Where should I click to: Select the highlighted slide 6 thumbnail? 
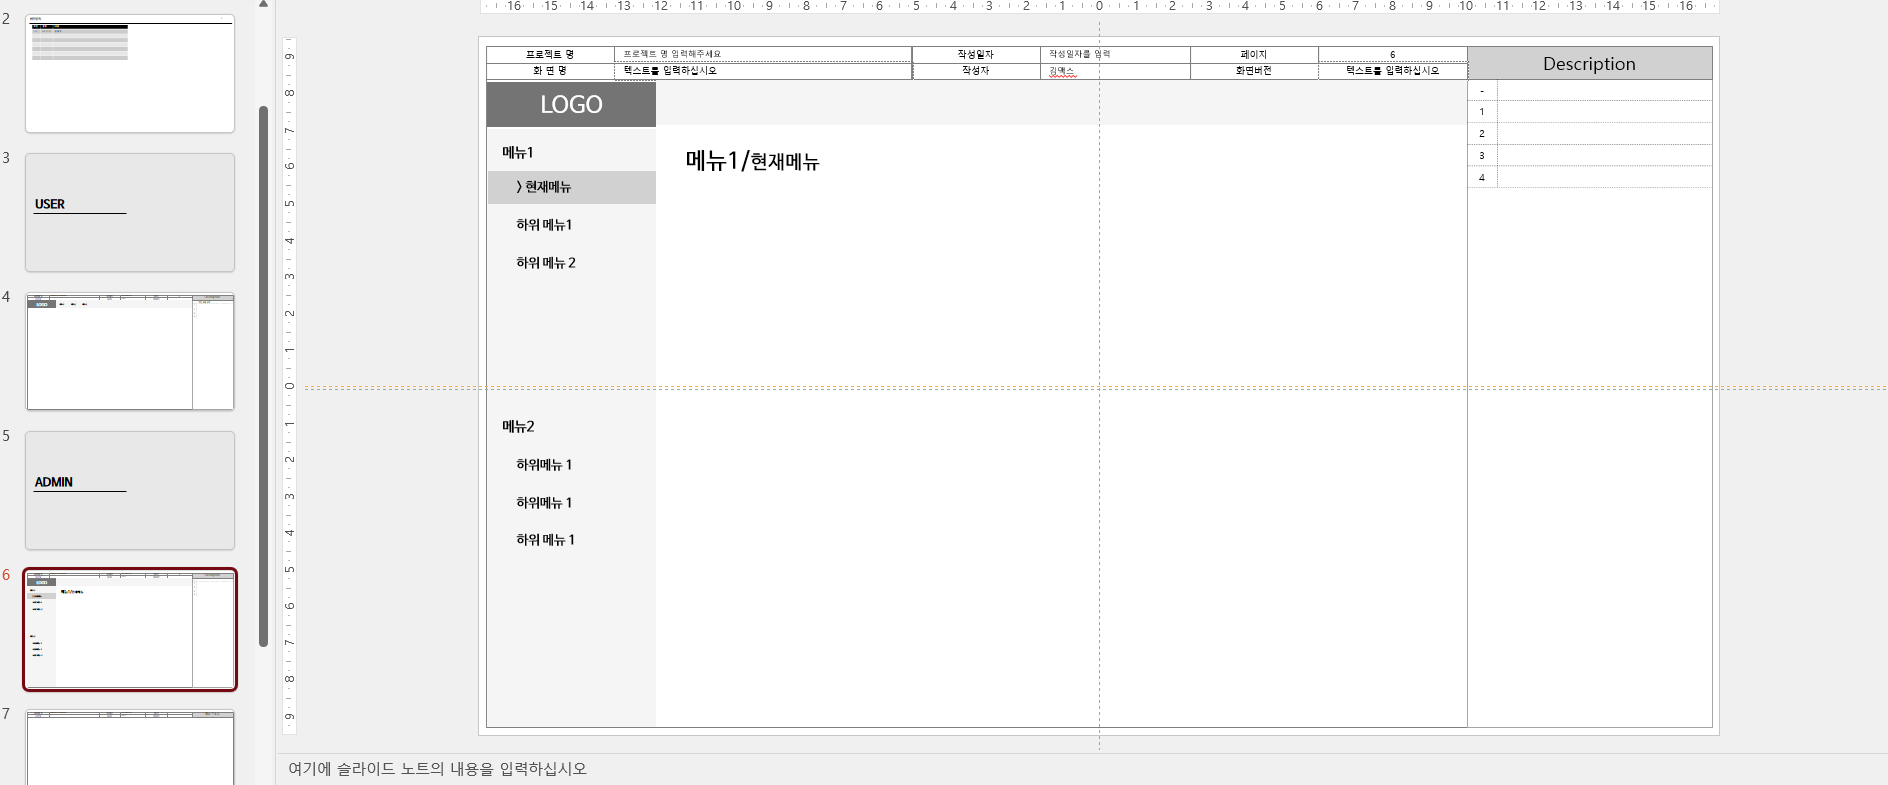[x=130, y=629]
